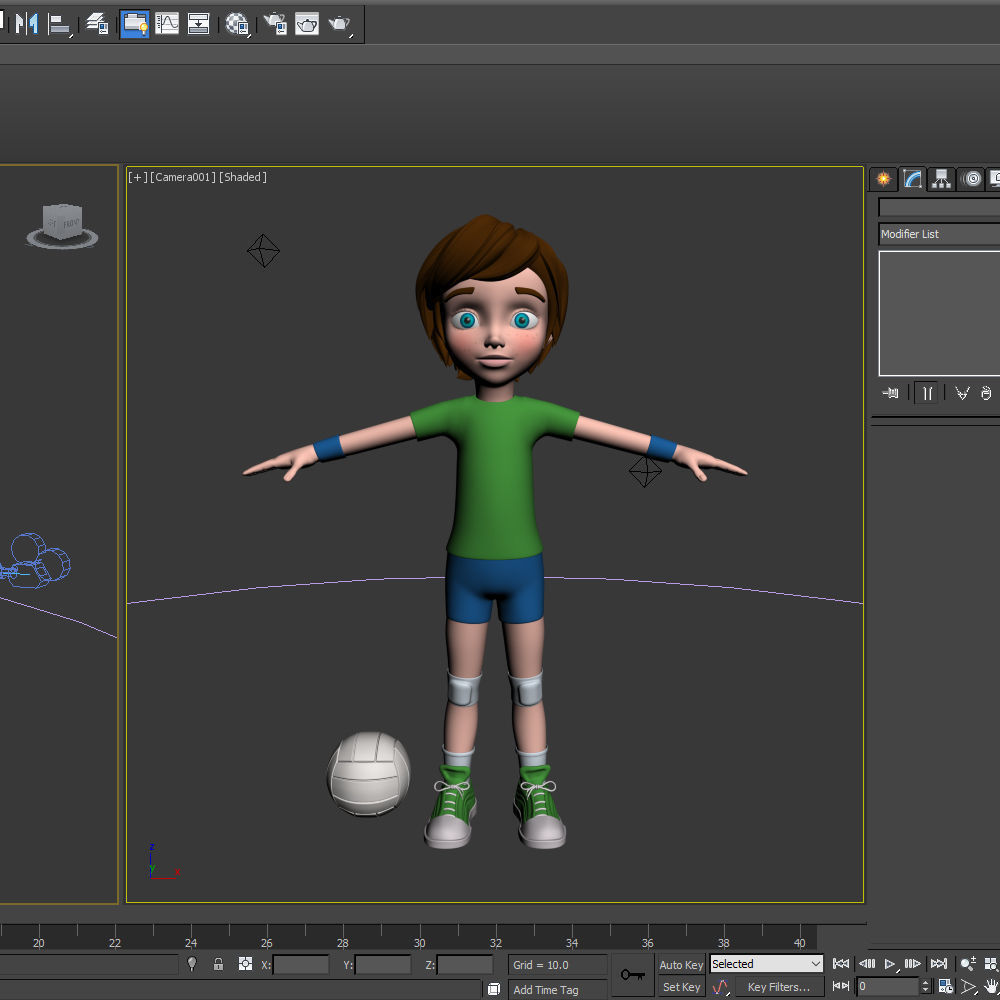The height and width of the screenshot is (1000, 1000).
Task: Toggle the highlighted Ribbon button
Action: (x=135, y=24)
